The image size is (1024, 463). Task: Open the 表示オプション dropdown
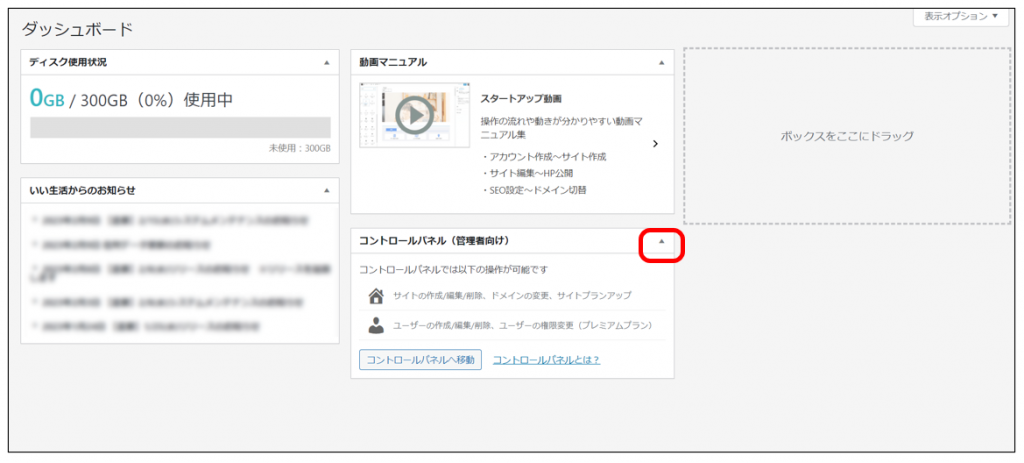[x=961, y=17]
